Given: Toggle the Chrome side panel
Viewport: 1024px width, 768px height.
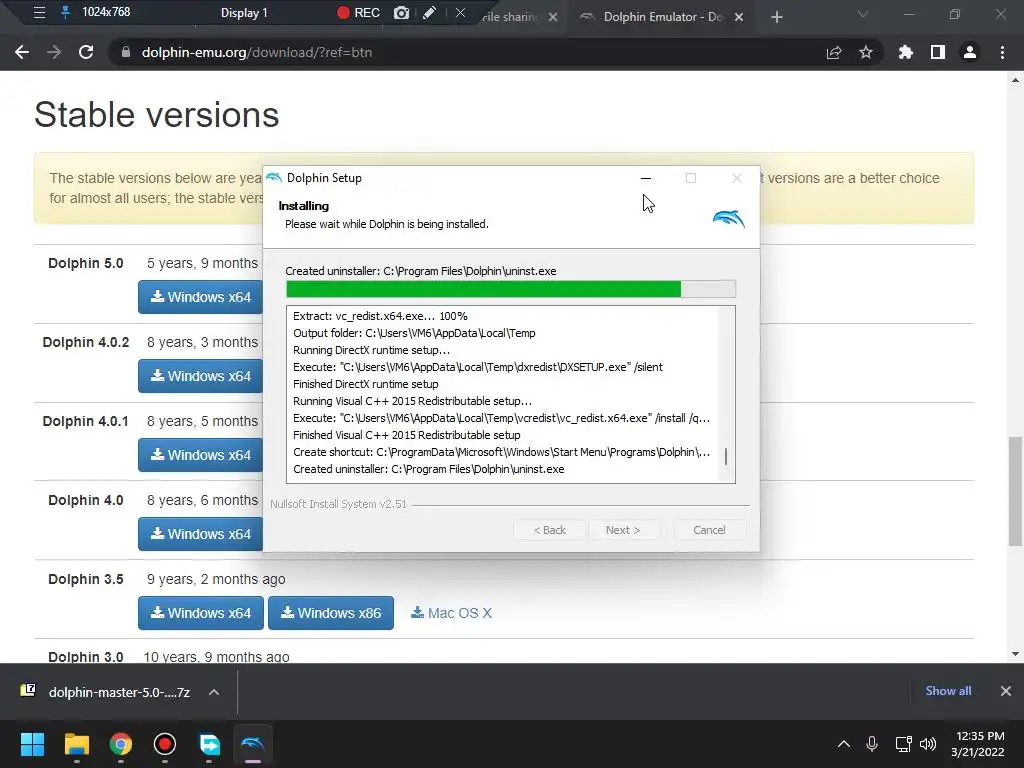Looking at the screenshot, I should click(938, 52).
